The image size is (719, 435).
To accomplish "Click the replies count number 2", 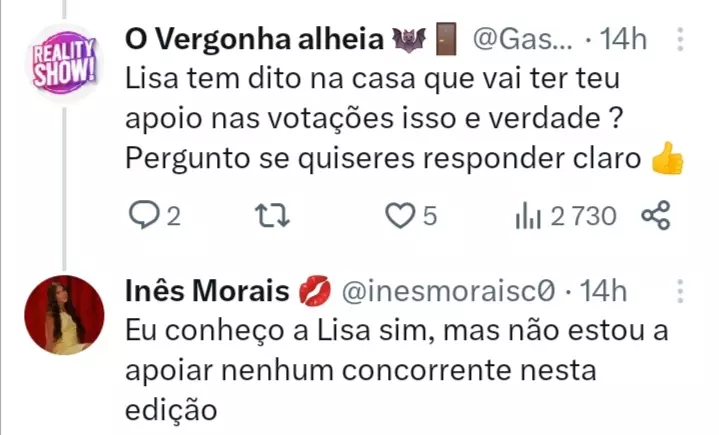I will tap(173, 215).
